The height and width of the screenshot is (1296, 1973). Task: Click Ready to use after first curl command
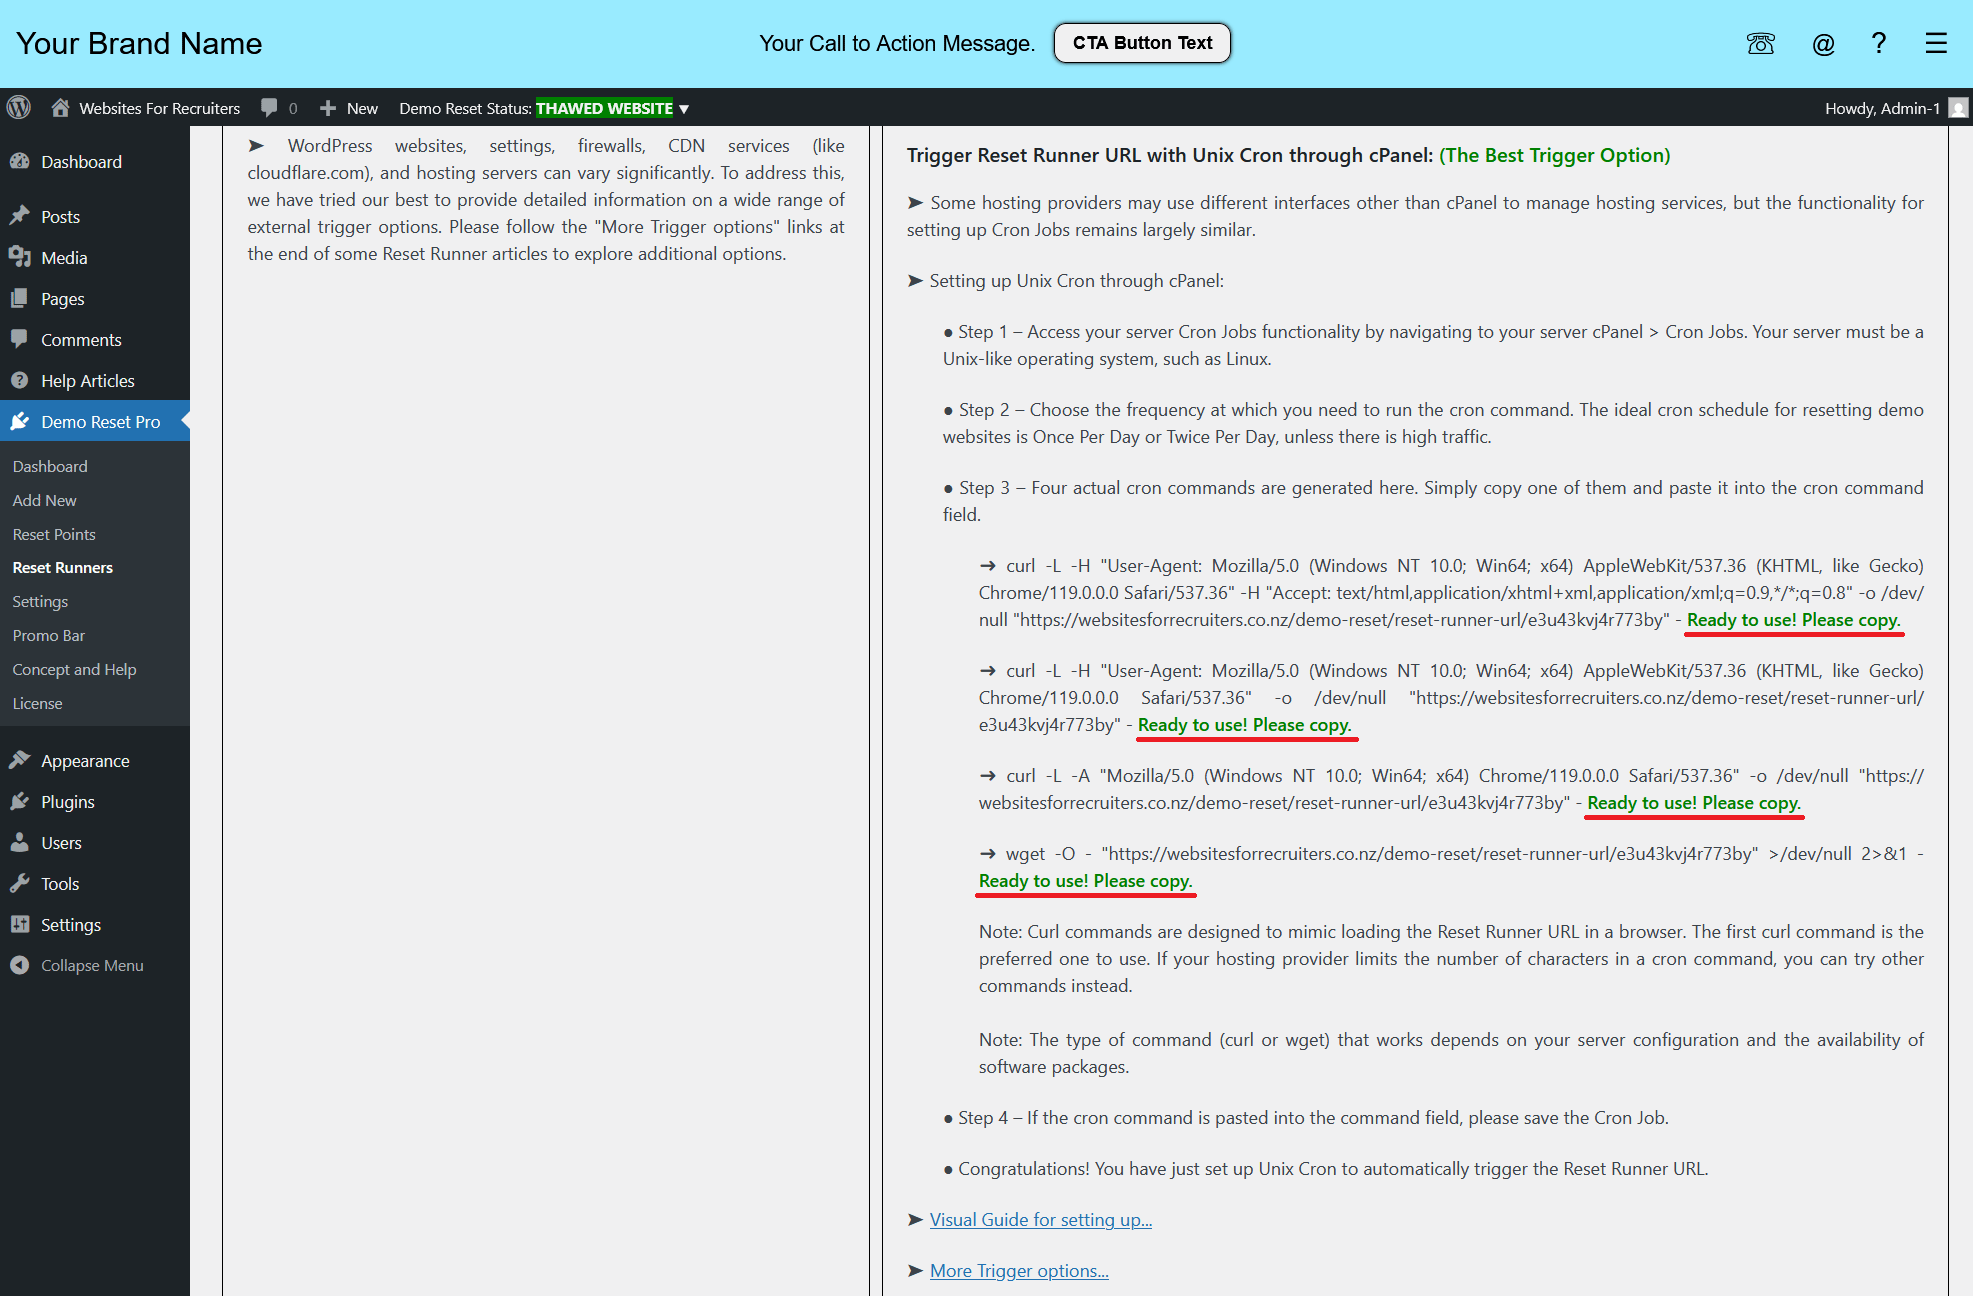(1793, 619)
